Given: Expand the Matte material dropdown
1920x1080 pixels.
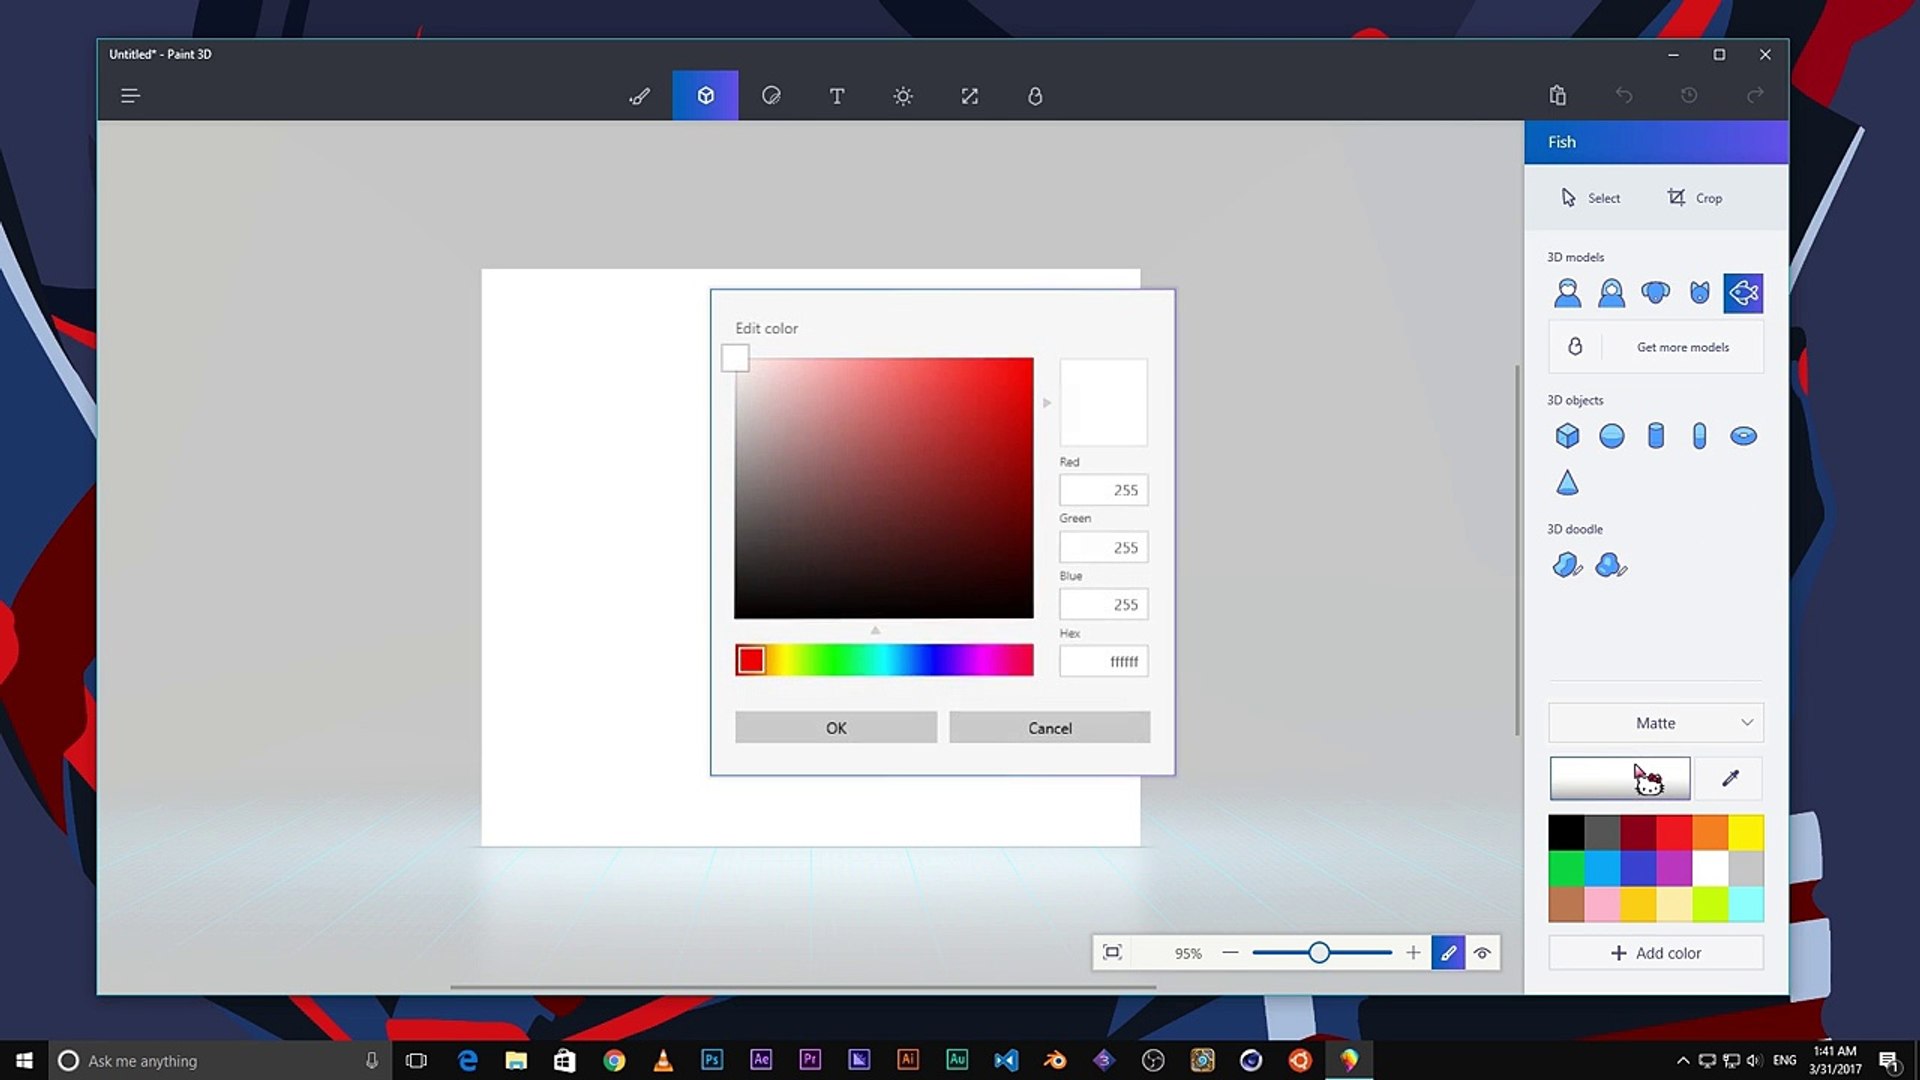Looking at the screenshot, I should (x=1655, y=723).
